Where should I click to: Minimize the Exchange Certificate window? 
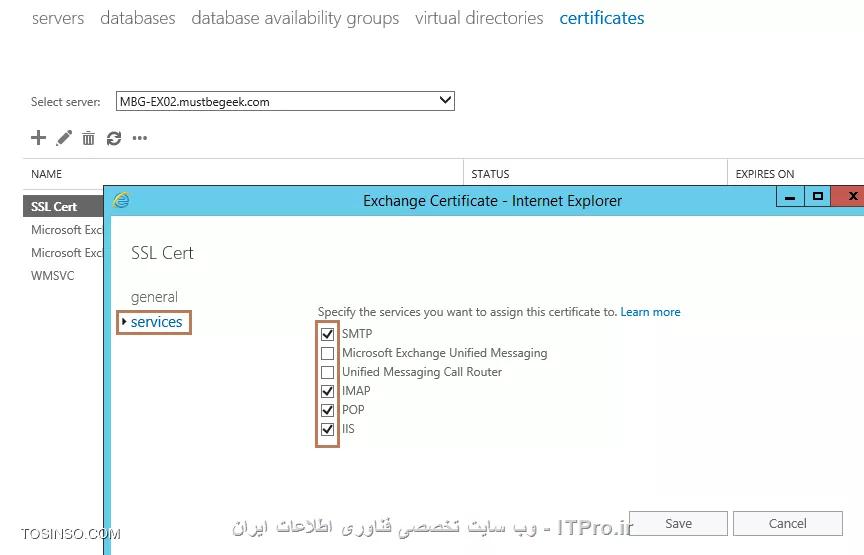[x=790, y=196]
